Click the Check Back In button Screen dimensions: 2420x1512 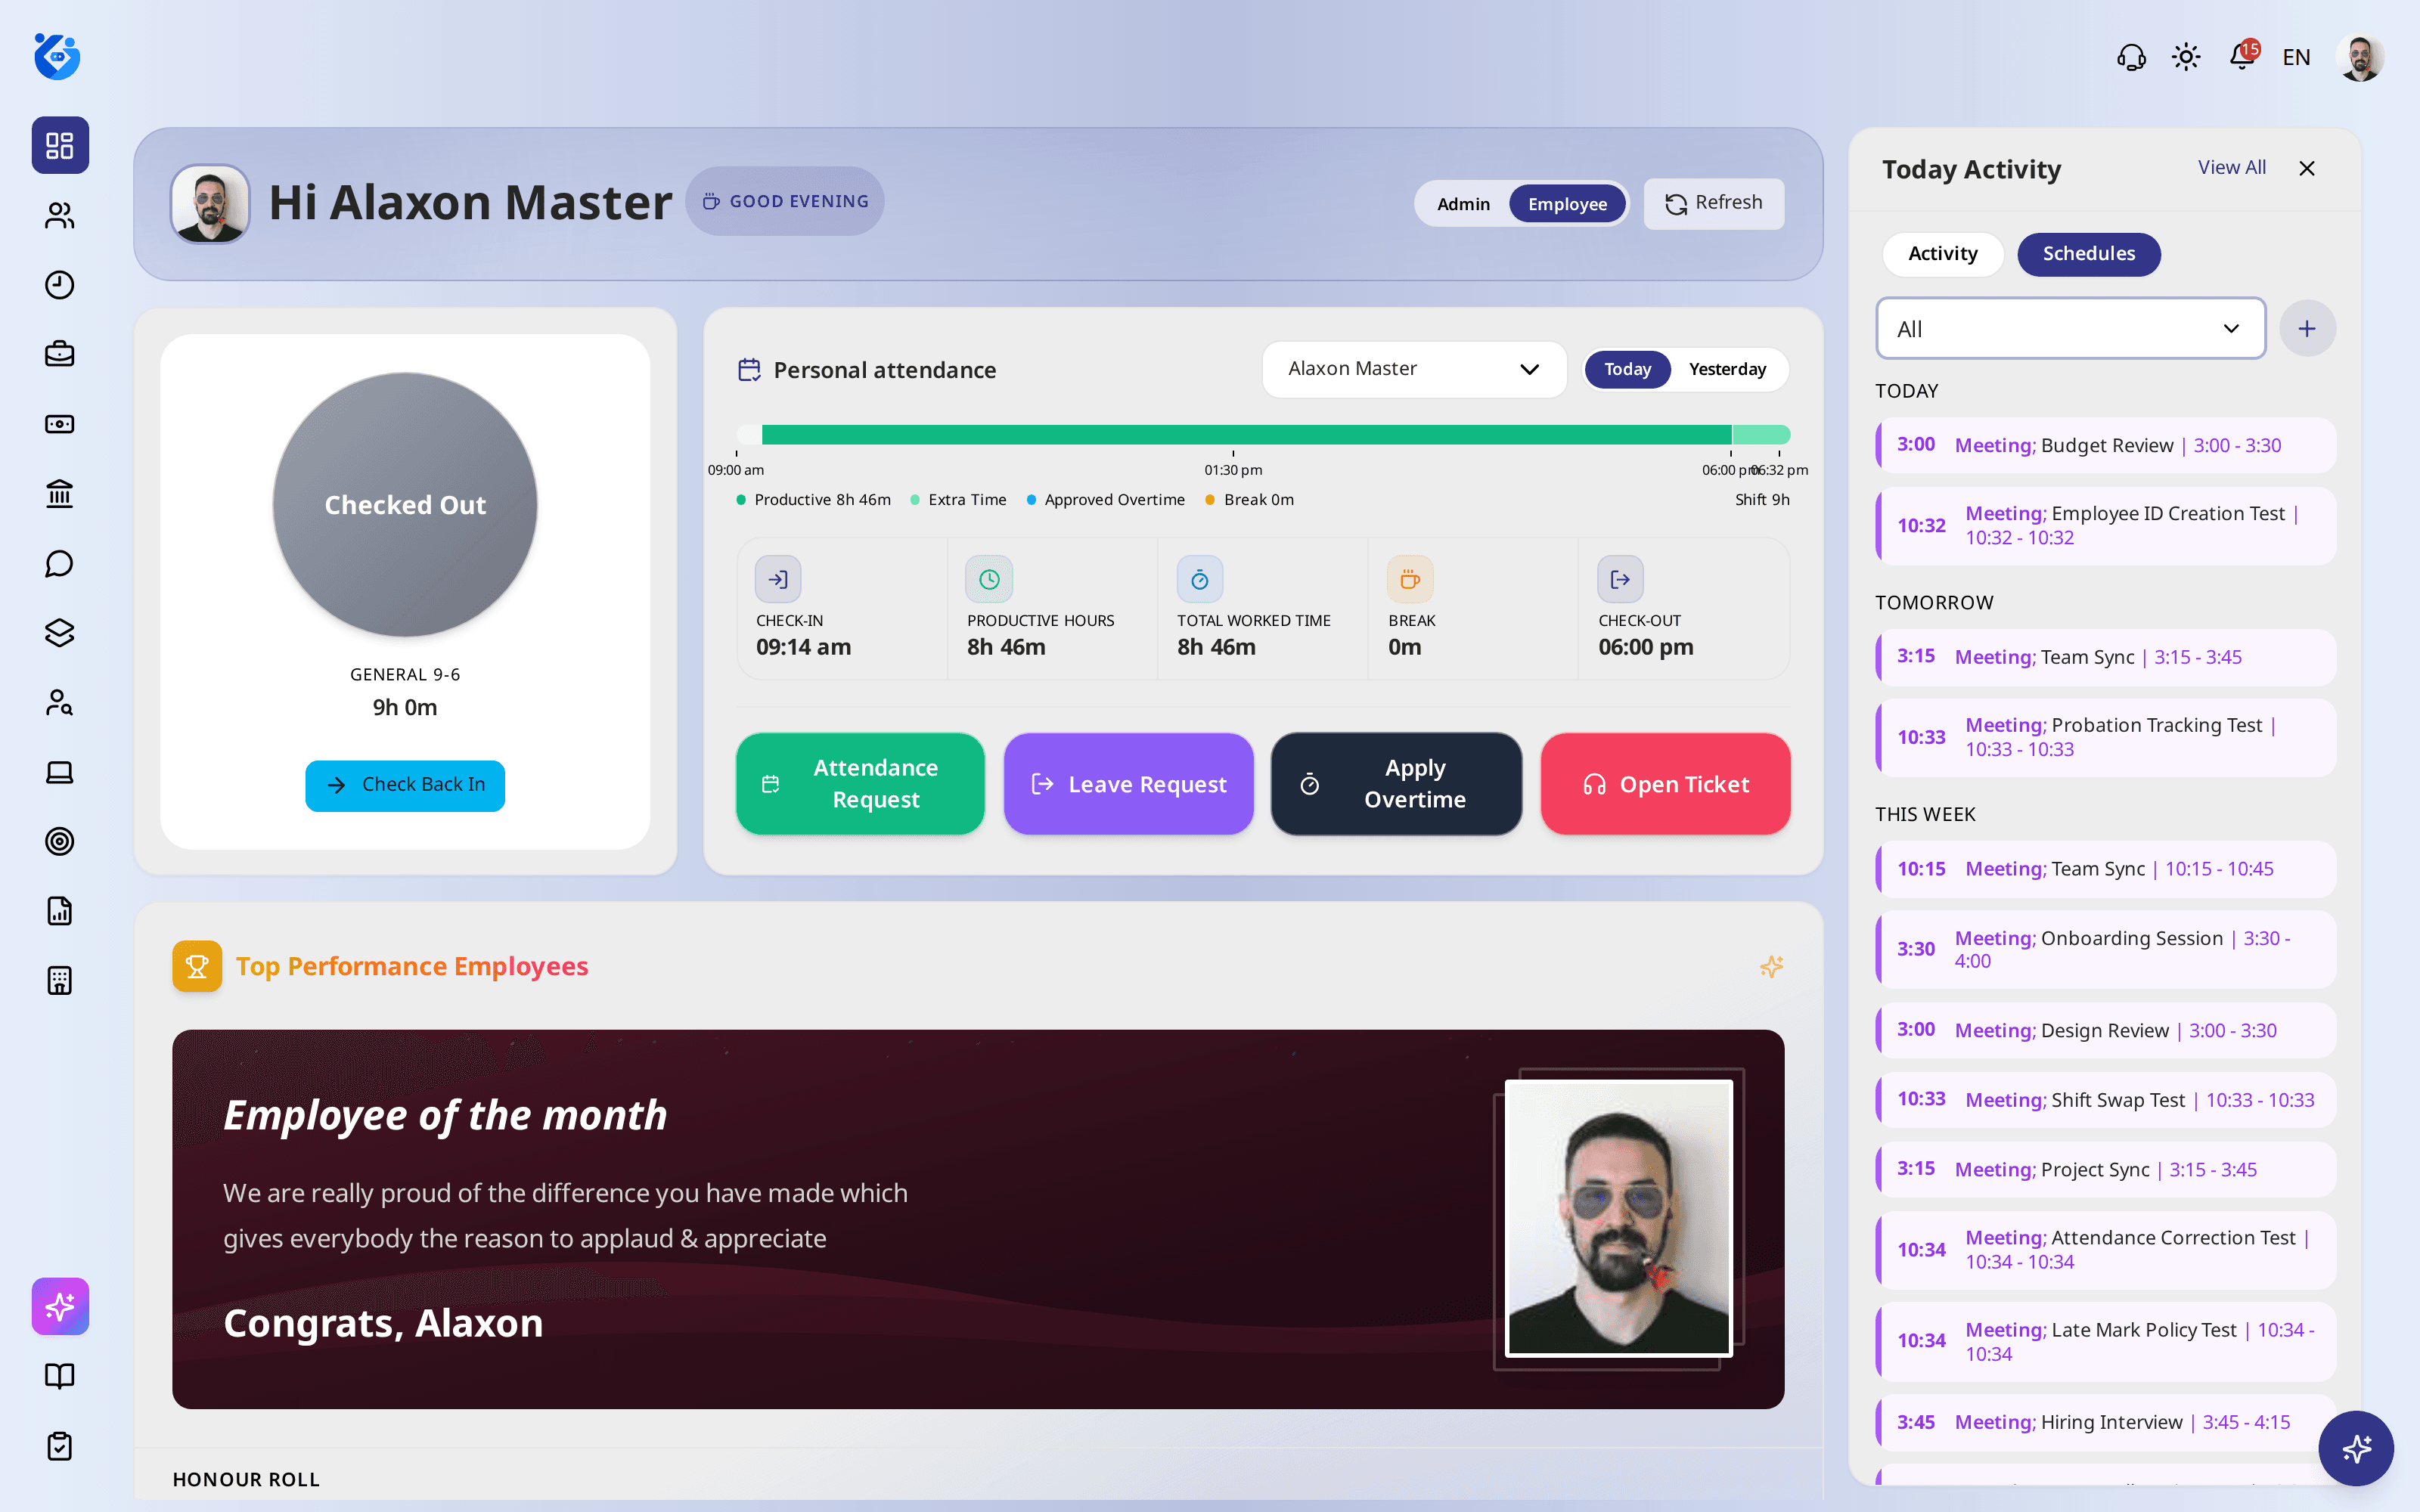[405, 785]
